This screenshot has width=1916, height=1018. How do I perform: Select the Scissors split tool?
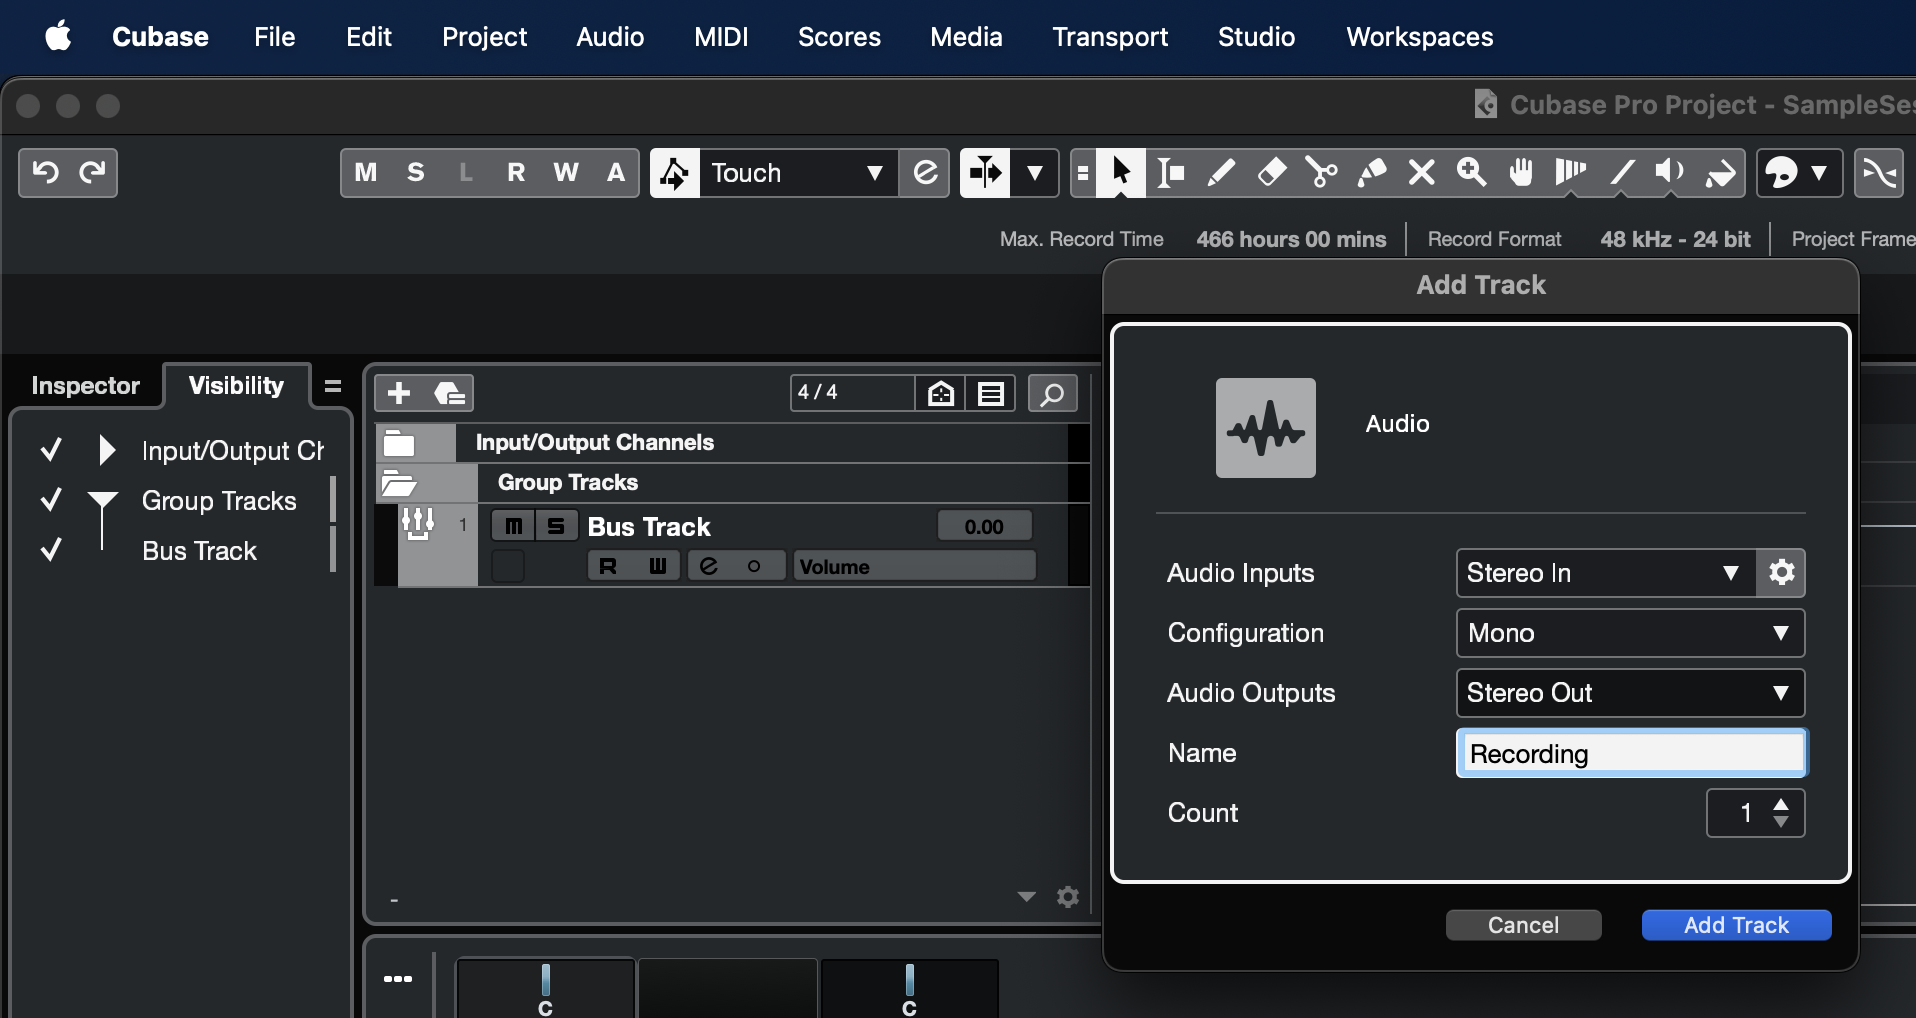[x=1321, y=173]
